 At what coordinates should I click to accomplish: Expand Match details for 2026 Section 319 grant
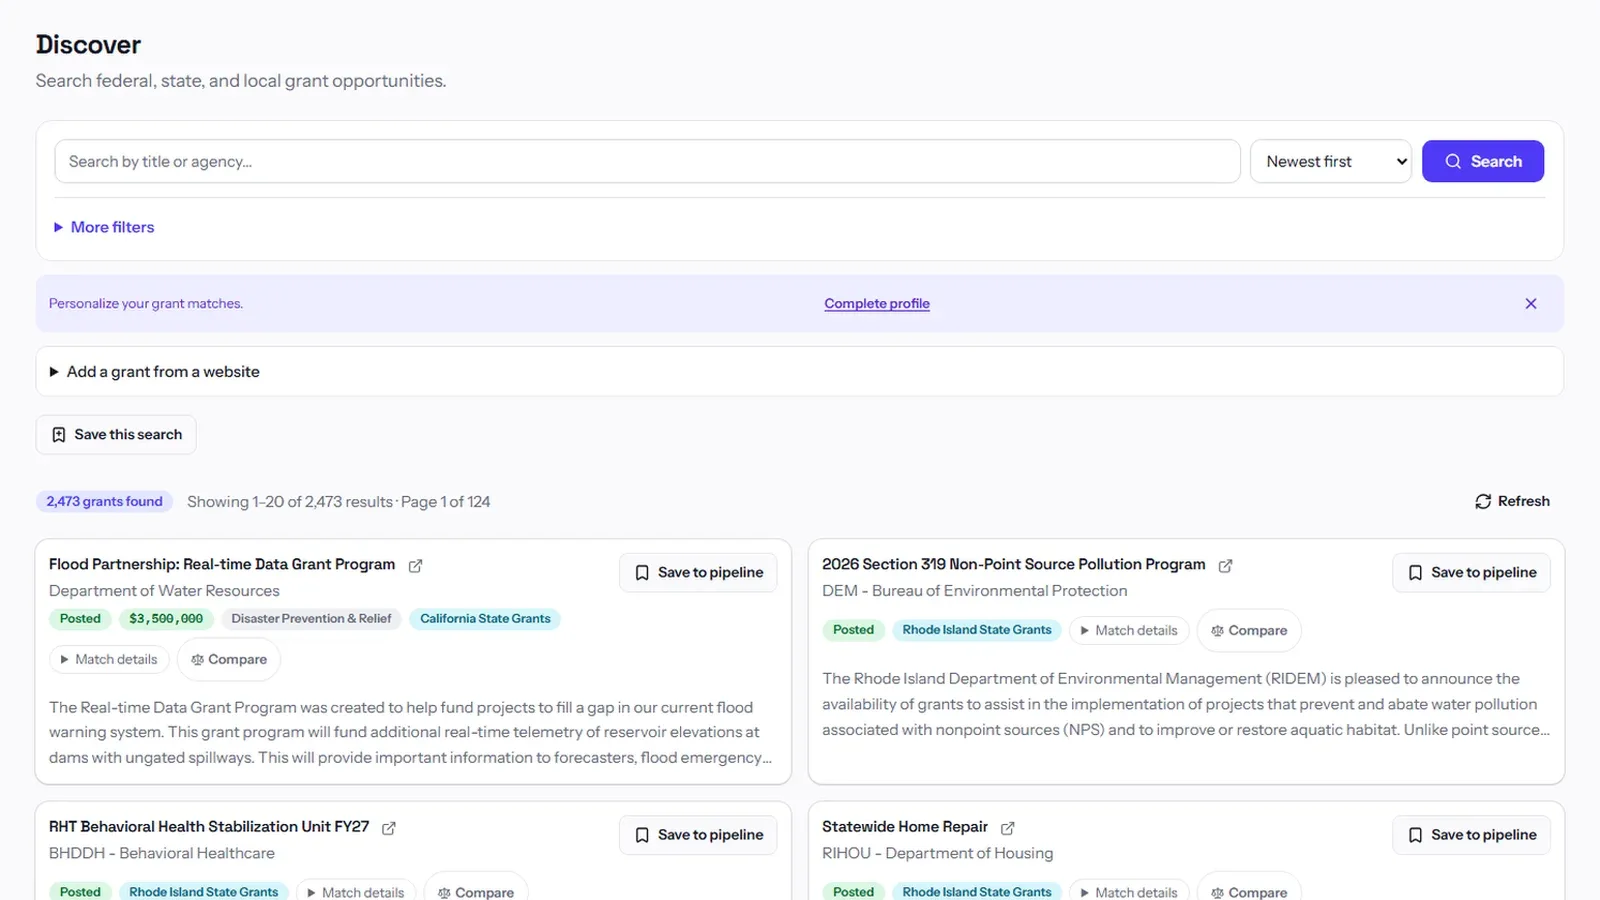coord(1128,631)
